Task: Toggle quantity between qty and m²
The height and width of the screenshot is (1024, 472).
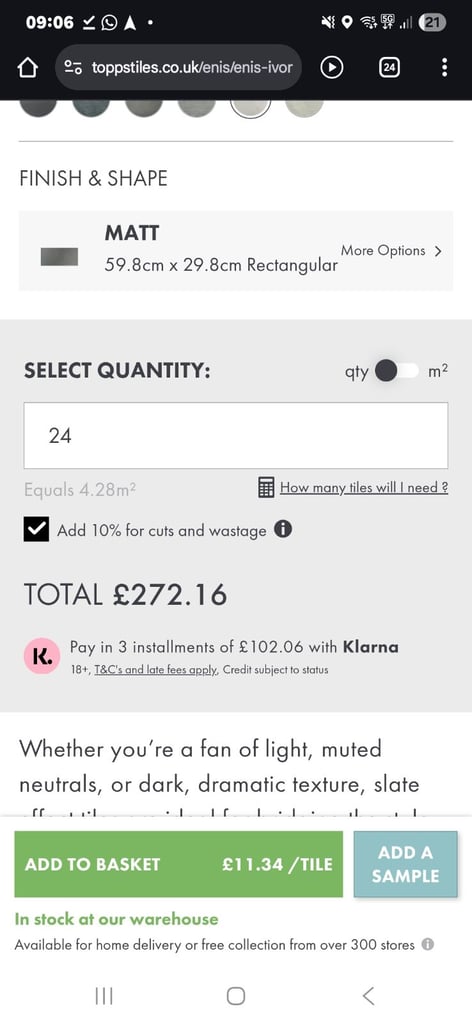Action: 396,372
